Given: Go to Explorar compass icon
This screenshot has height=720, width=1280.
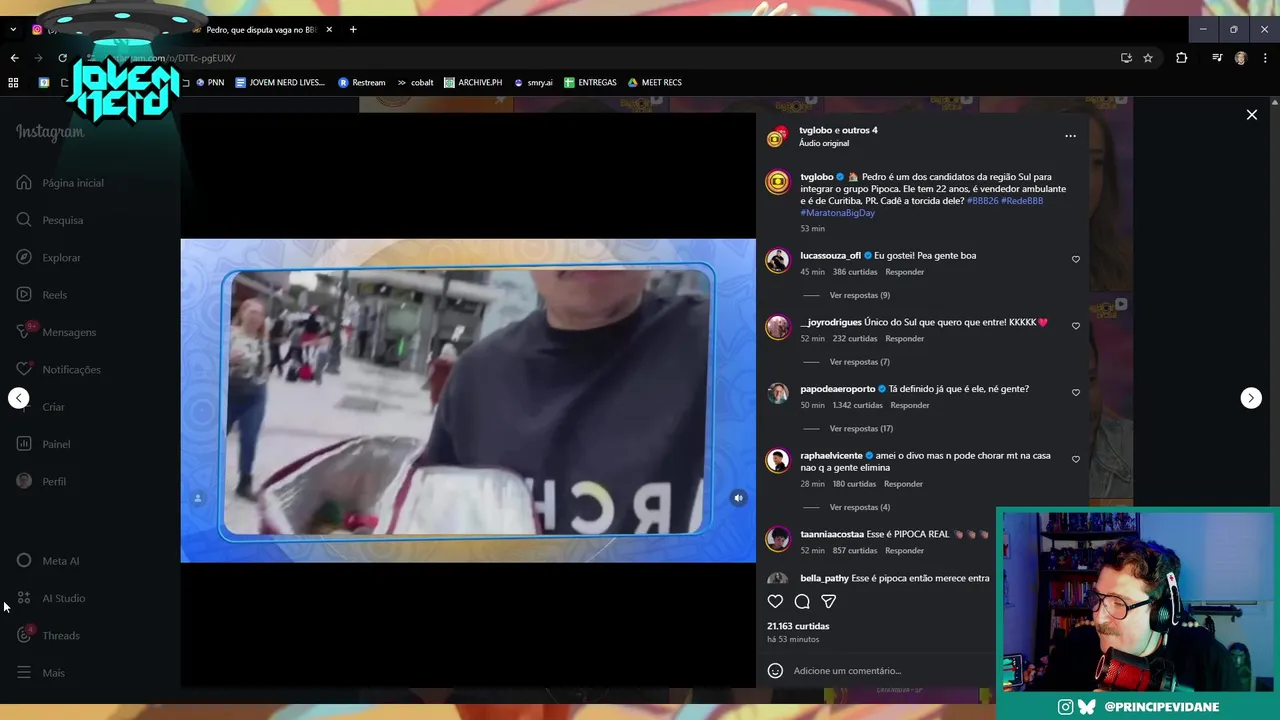Looking at the screenshot, I should (24, 257).
